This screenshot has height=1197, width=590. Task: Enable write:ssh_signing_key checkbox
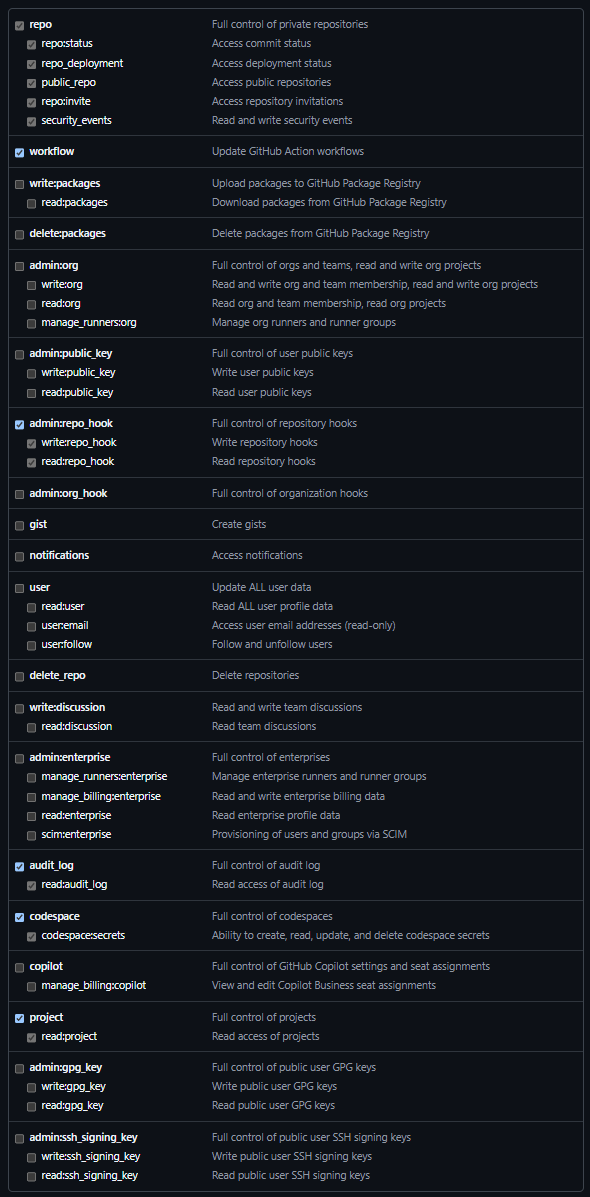click(x=31, y=1156)
